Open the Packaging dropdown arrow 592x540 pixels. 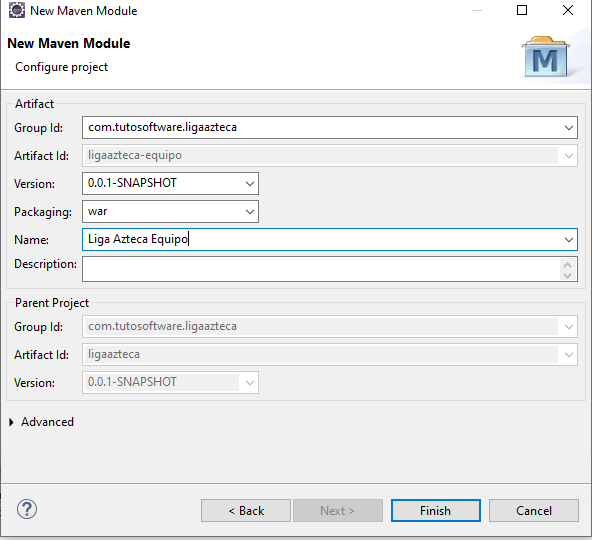[250, 211]
